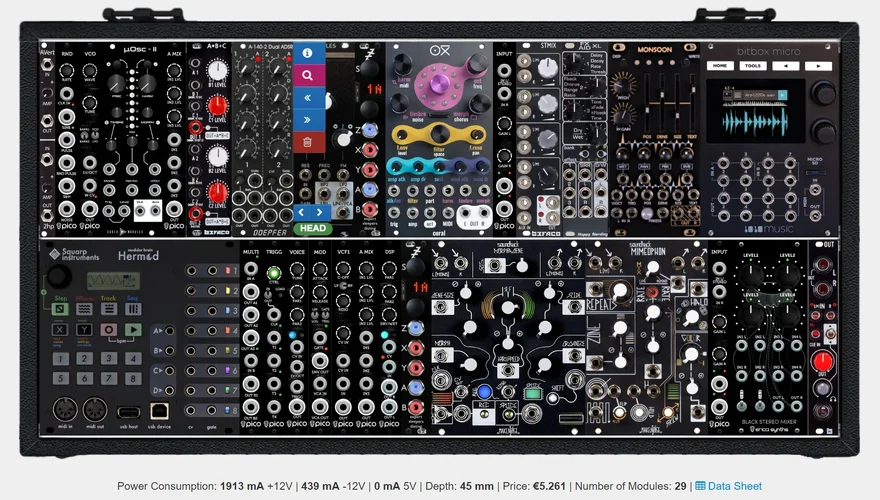
Task: Click the double left chevron move button
Action: pyautogui.click(x=307, y=98)
